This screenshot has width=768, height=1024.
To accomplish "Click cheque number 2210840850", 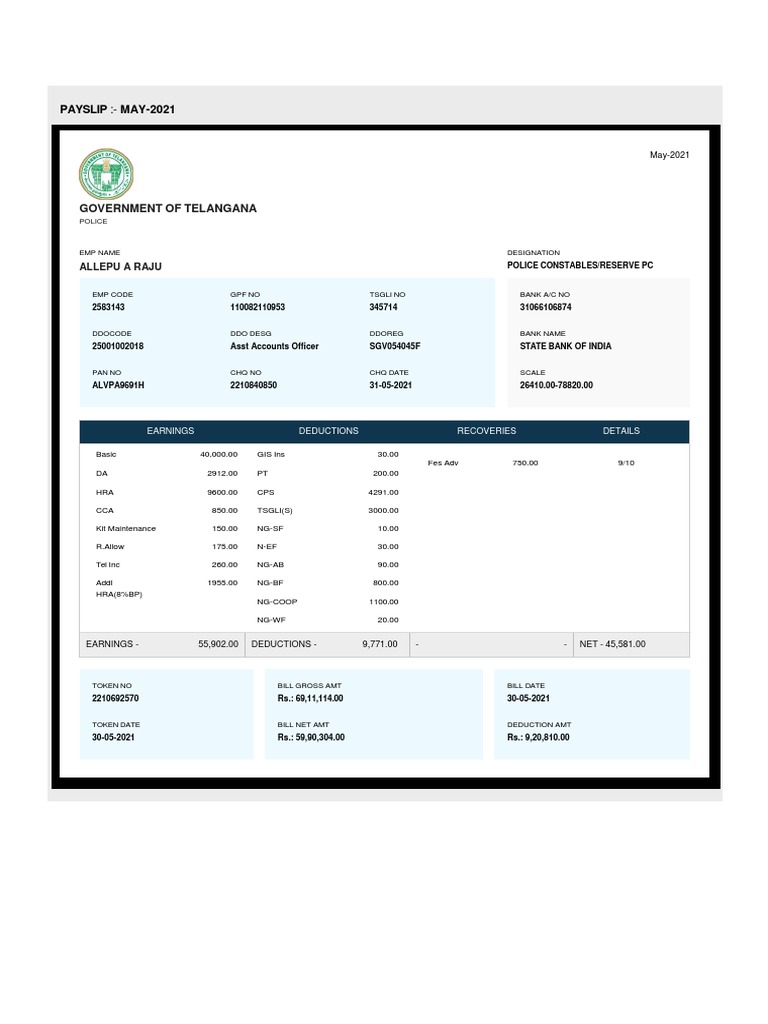I will [253, 385].
